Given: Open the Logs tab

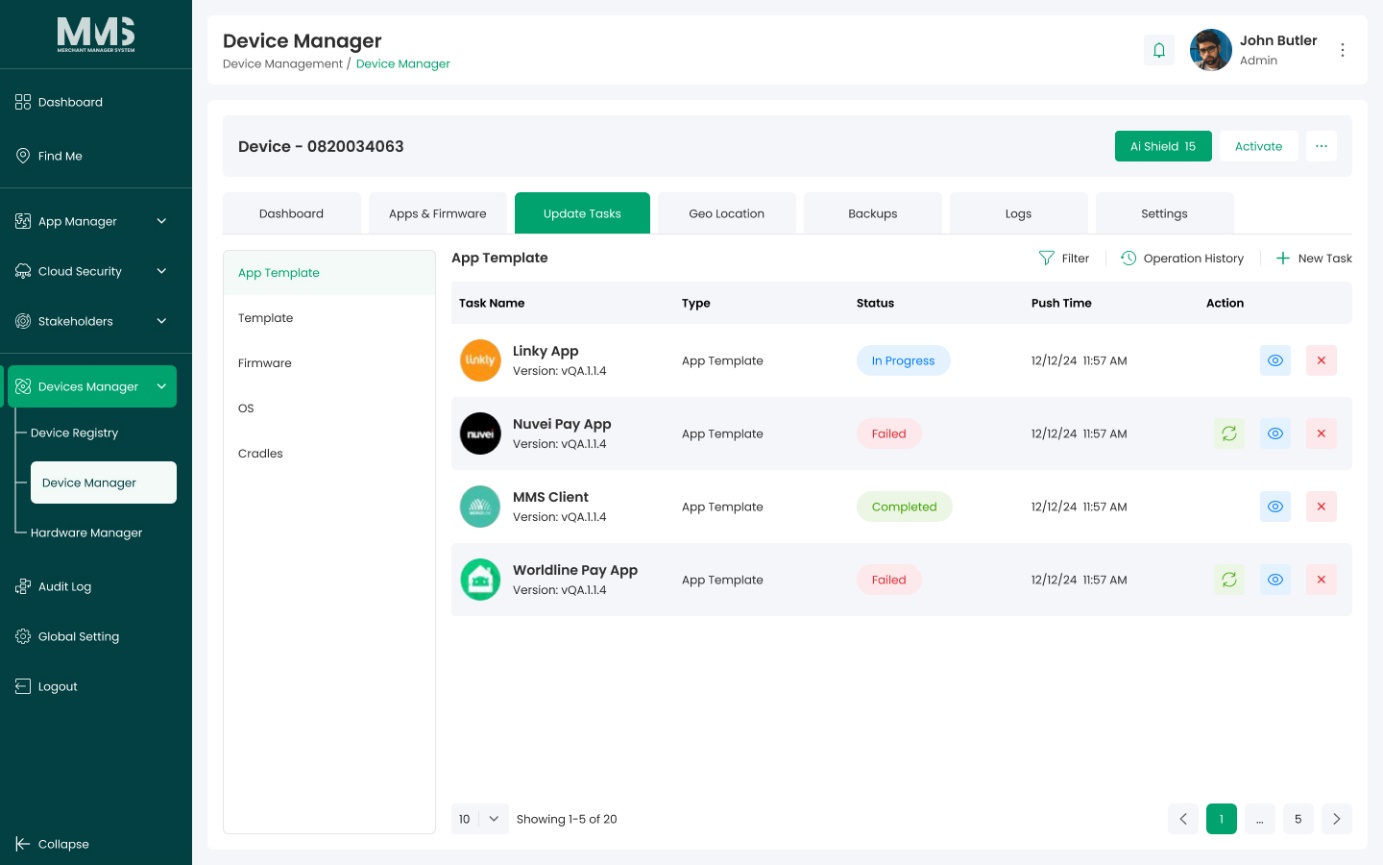Looking at the screenshot, I should (x=1019, y=213).
